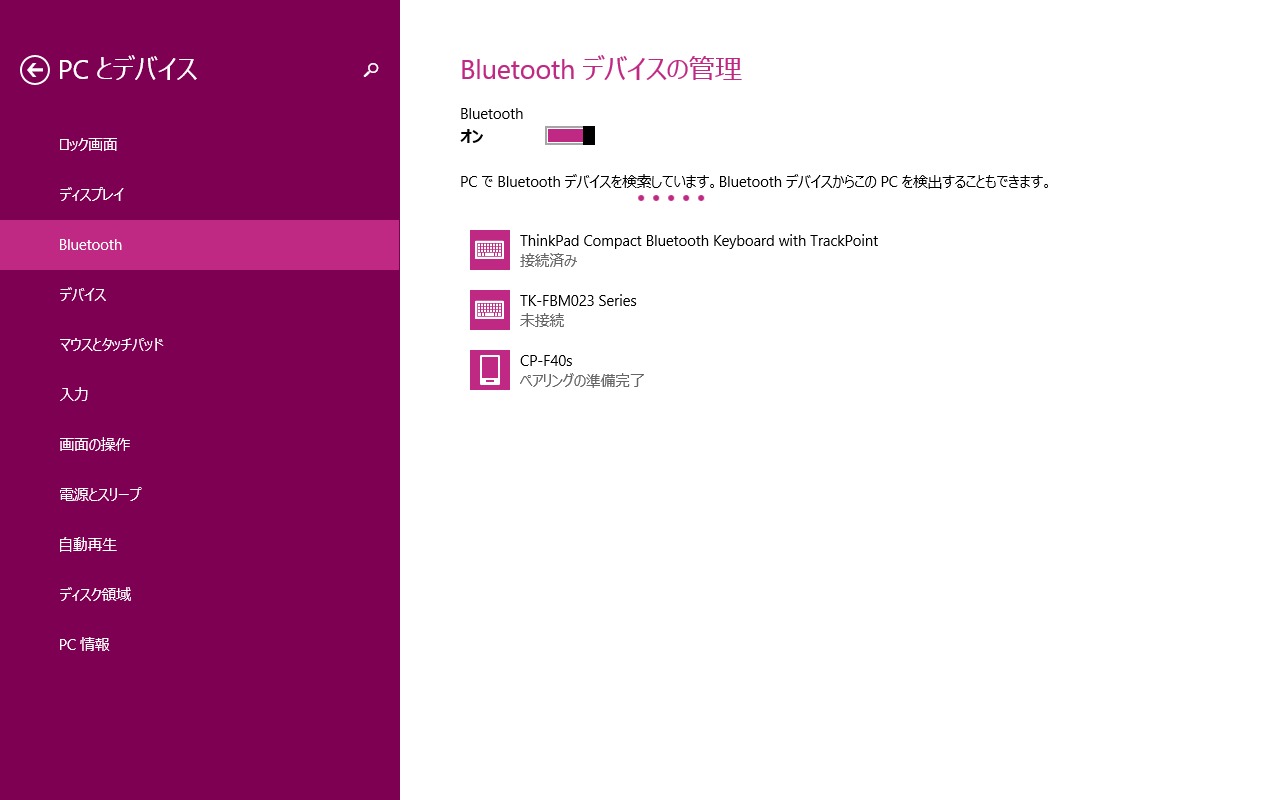
Task: Click the 接続済み status text
Action: 549,261
